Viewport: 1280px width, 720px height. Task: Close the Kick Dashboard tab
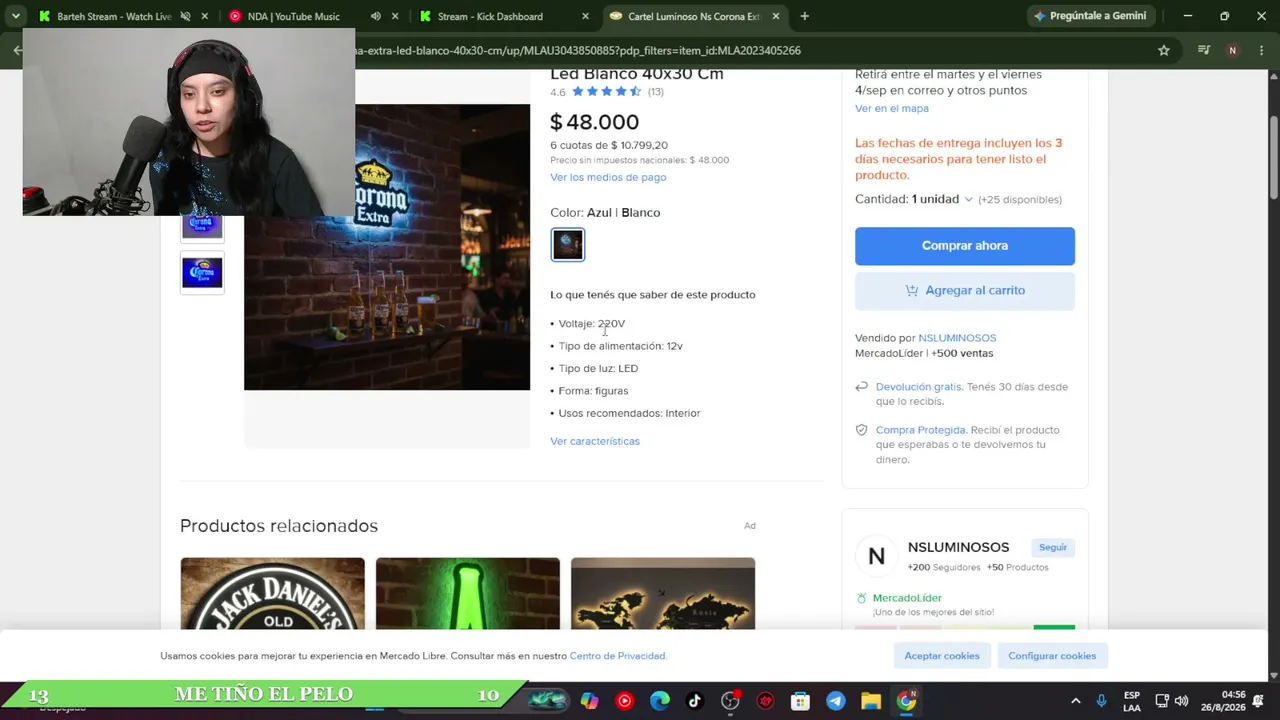tap(585, 16)
